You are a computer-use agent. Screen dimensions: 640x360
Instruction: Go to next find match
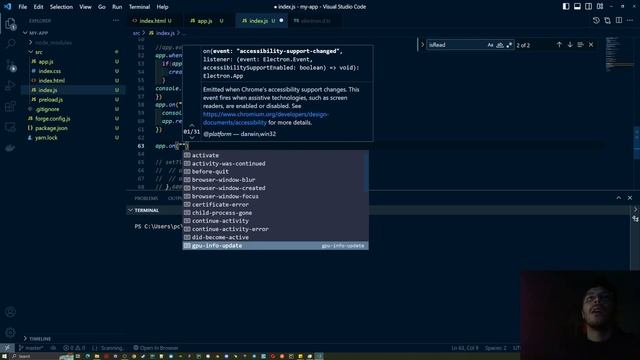pos(570,45)
